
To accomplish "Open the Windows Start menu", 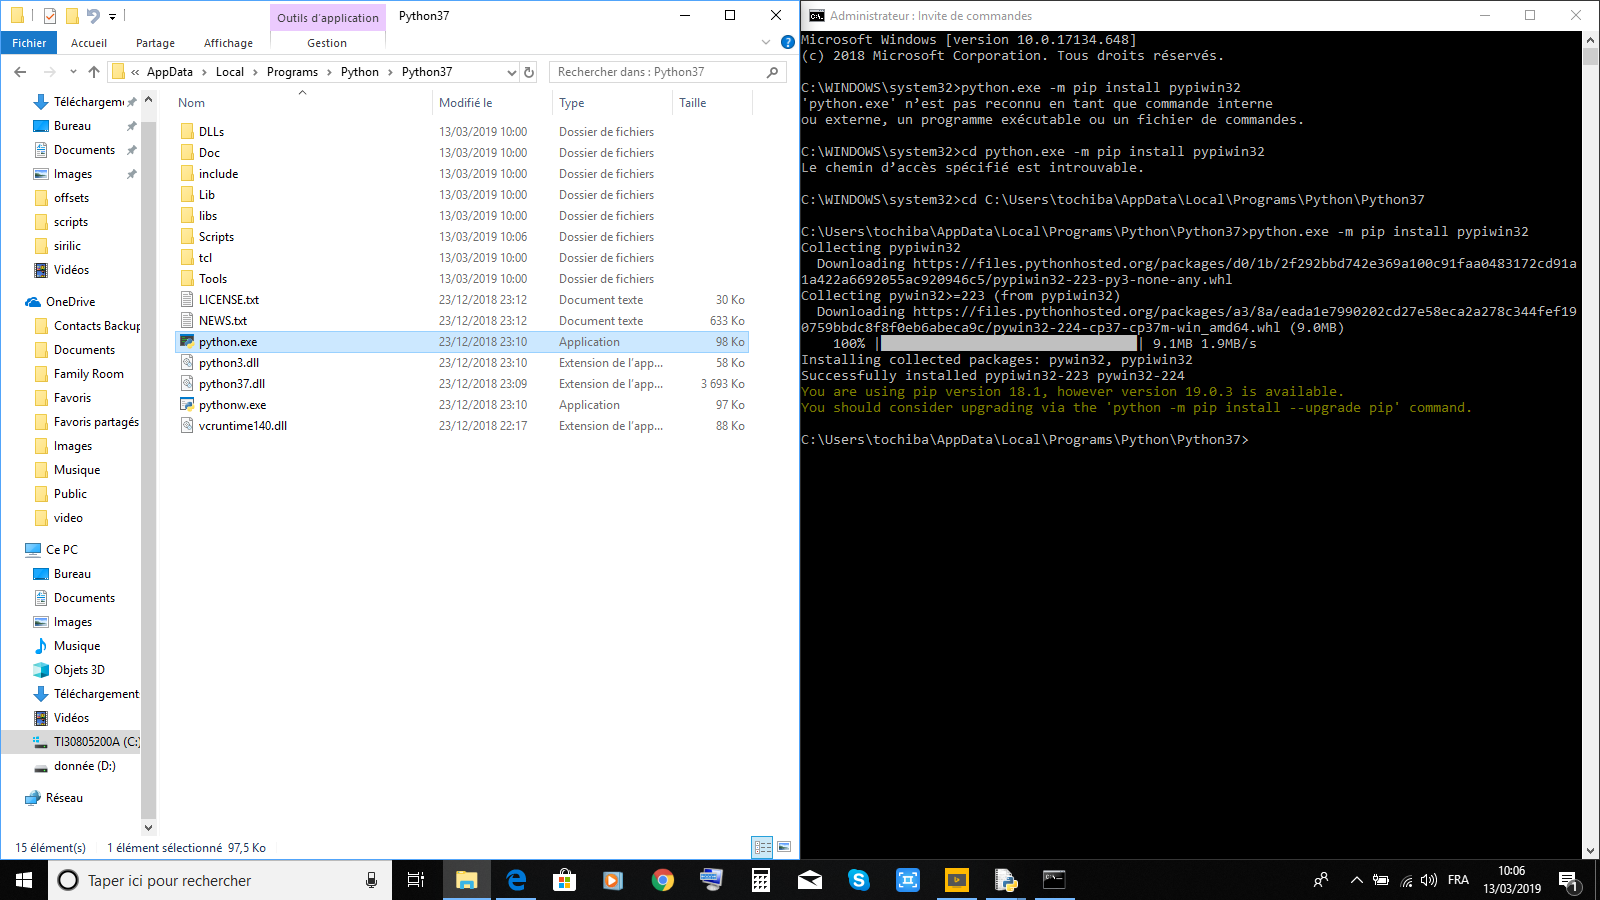I will [x=24, y=880].
